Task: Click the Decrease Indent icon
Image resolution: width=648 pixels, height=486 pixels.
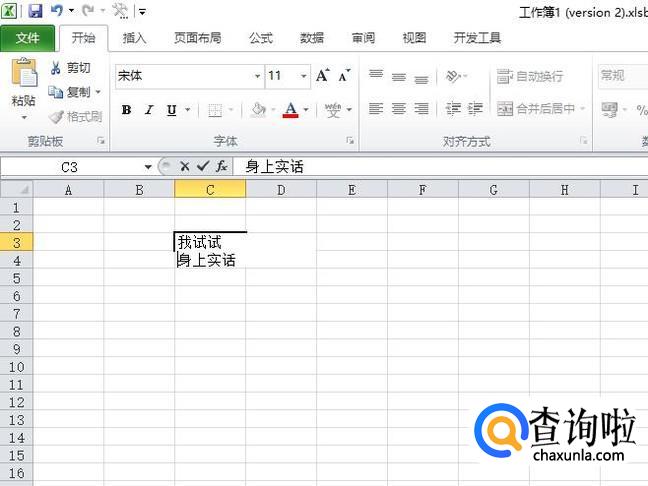Action: 453,109
